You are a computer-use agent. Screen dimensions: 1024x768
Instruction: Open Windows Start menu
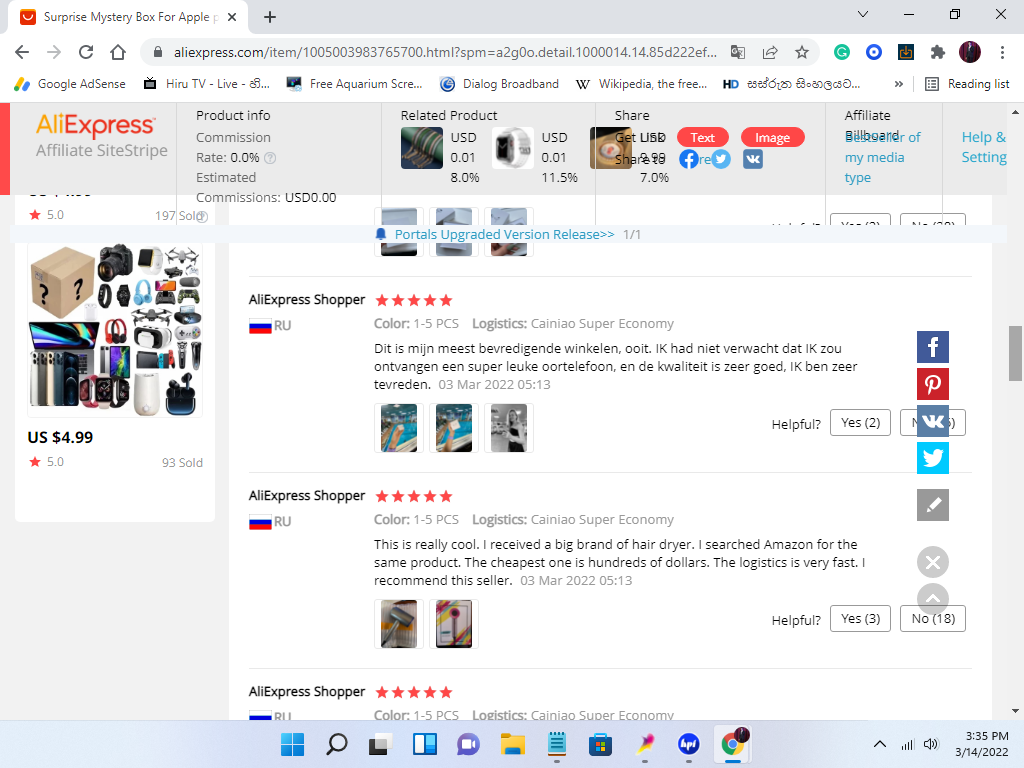pos(292,744)
